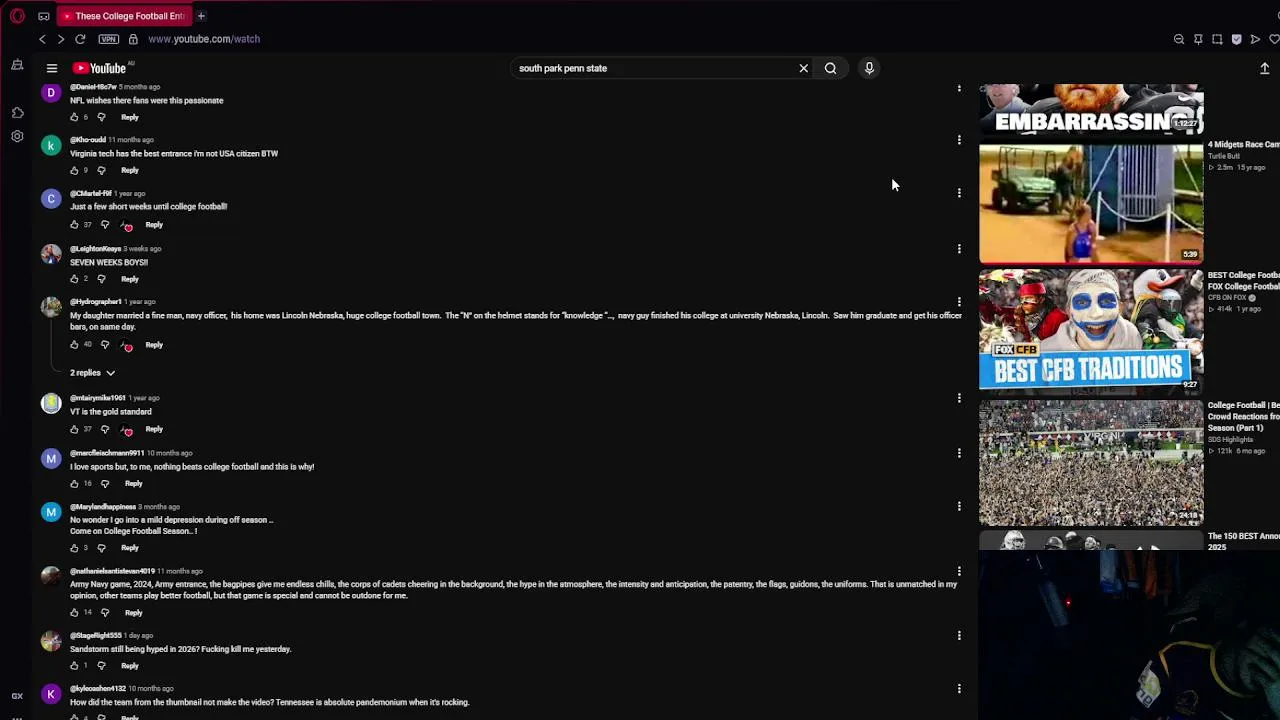Reply to the 'VT is the gold standard' comment
The image size is (1280, 720).
(x=154, y=429)
